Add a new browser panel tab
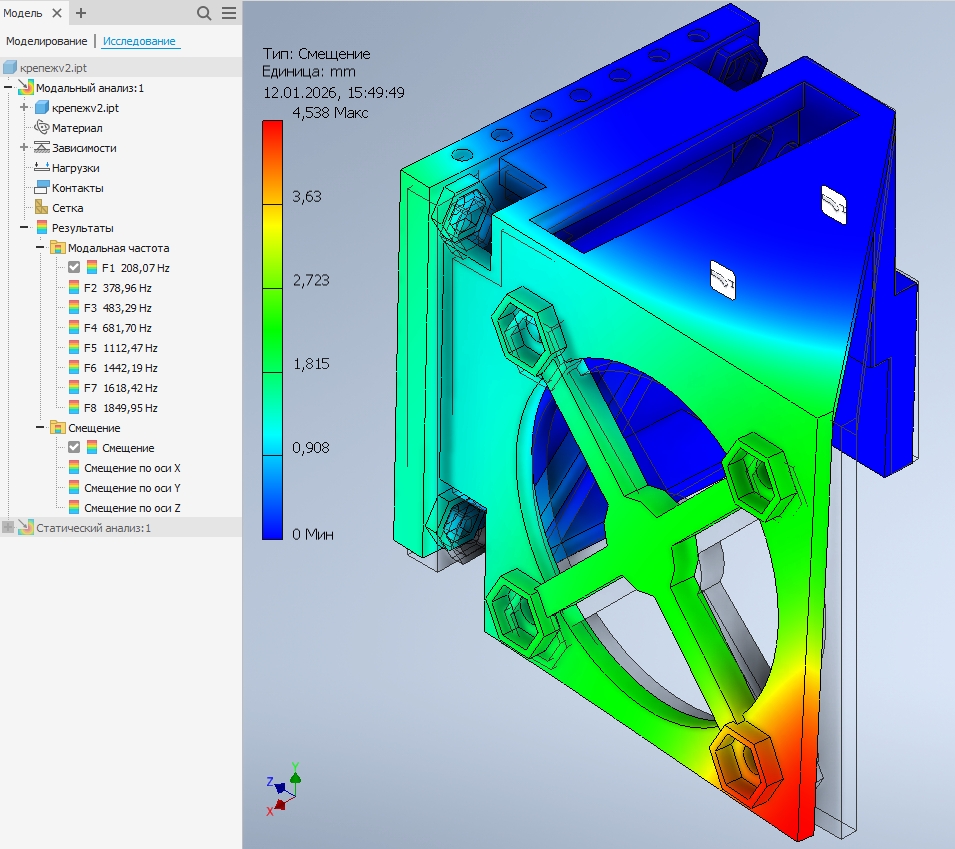Image resolution: width=955 pixels, height=849 pixels. pos(81,13)
